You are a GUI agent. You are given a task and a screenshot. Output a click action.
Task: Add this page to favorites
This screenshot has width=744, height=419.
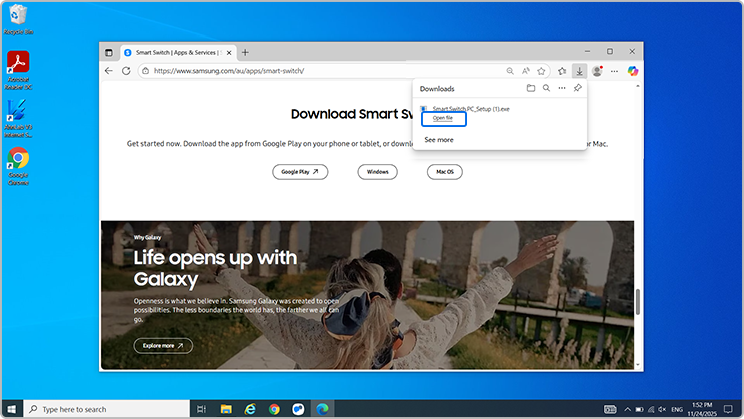pyautogui.click(x=542, y=71)
